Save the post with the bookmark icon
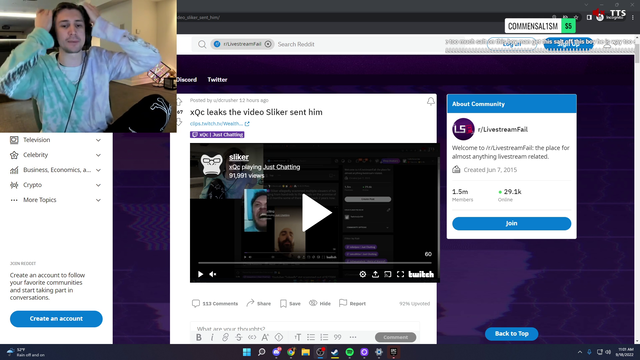 tap(290, 303)
